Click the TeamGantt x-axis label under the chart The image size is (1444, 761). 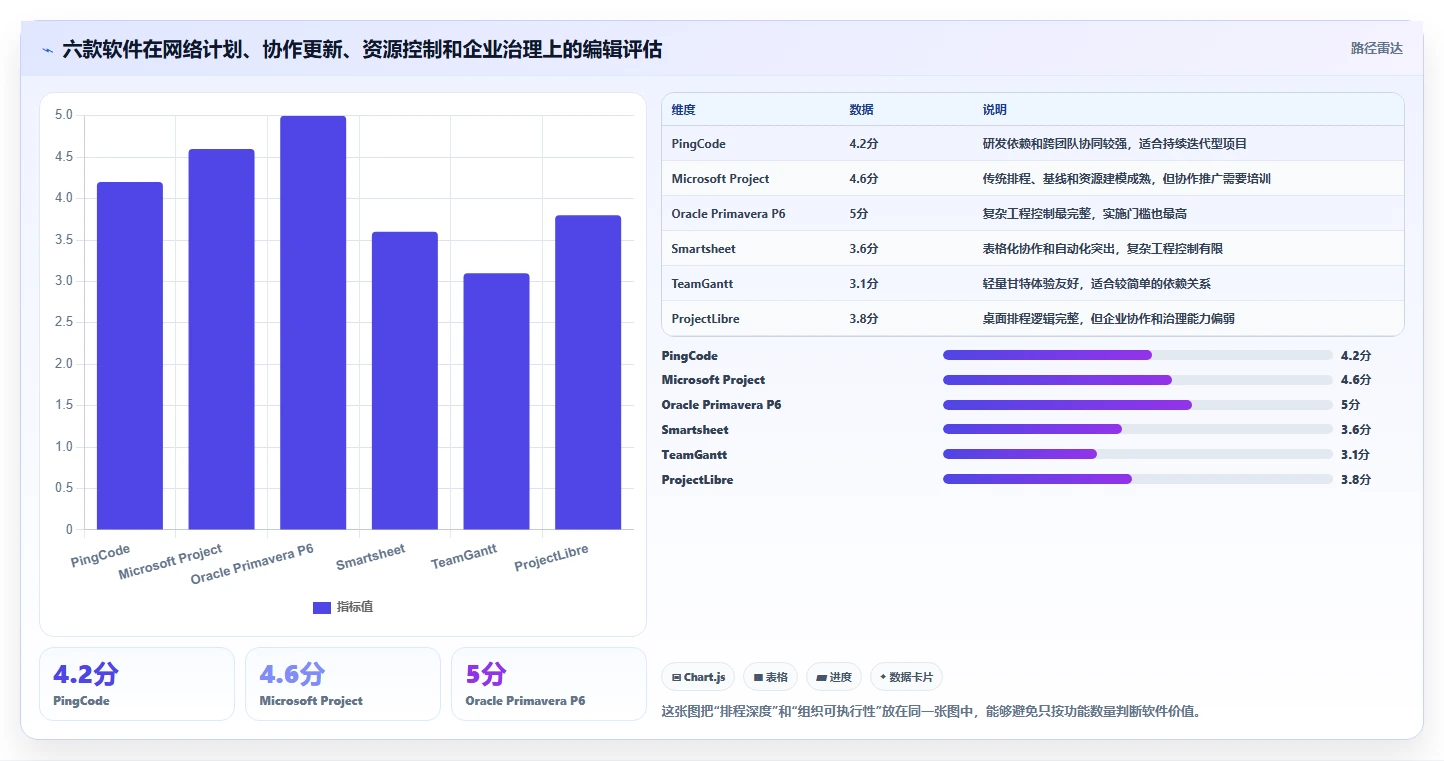[x=464, y=557]
